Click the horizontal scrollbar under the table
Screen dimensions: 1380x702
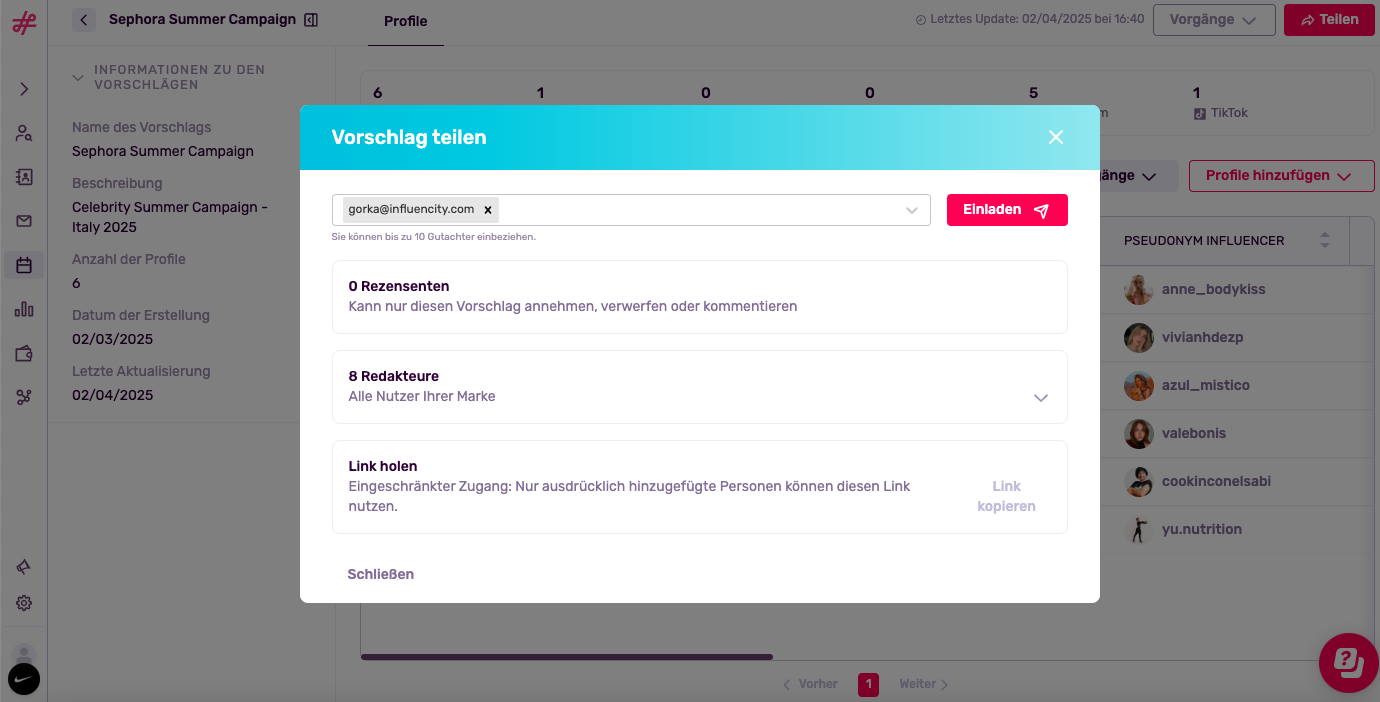567,657
